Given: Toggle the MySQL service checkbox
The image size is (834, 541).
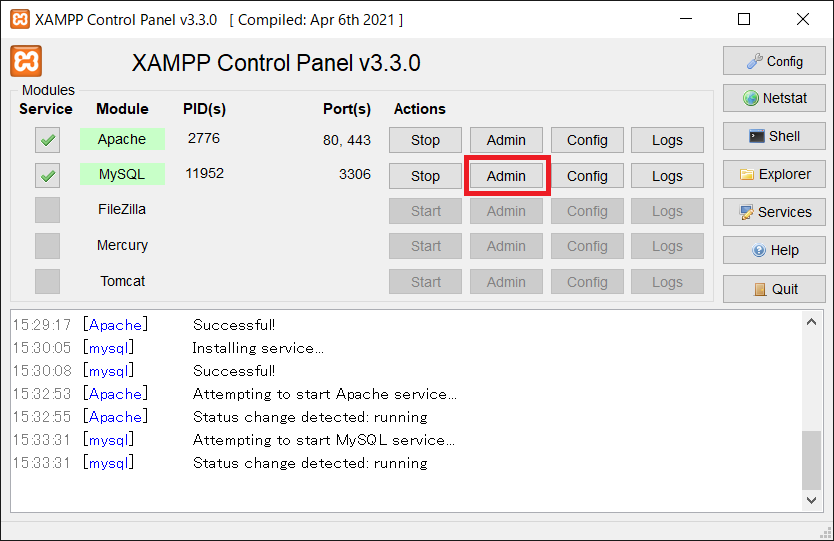Looking at the screenshot, I should click(x=47, y=176).
